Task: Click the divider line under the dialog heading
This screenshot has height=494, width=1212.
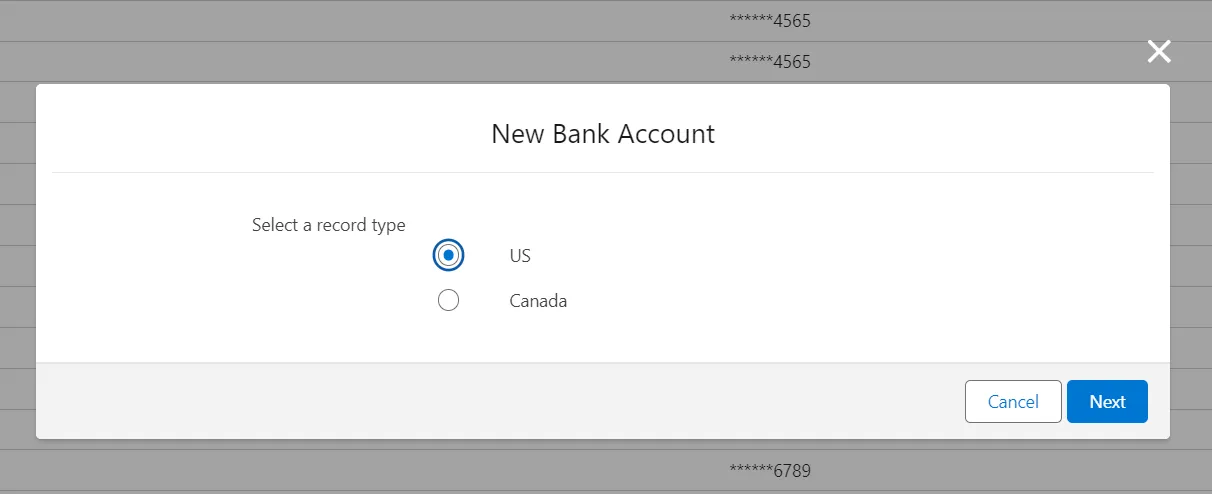Action: [x=603, y=172]
